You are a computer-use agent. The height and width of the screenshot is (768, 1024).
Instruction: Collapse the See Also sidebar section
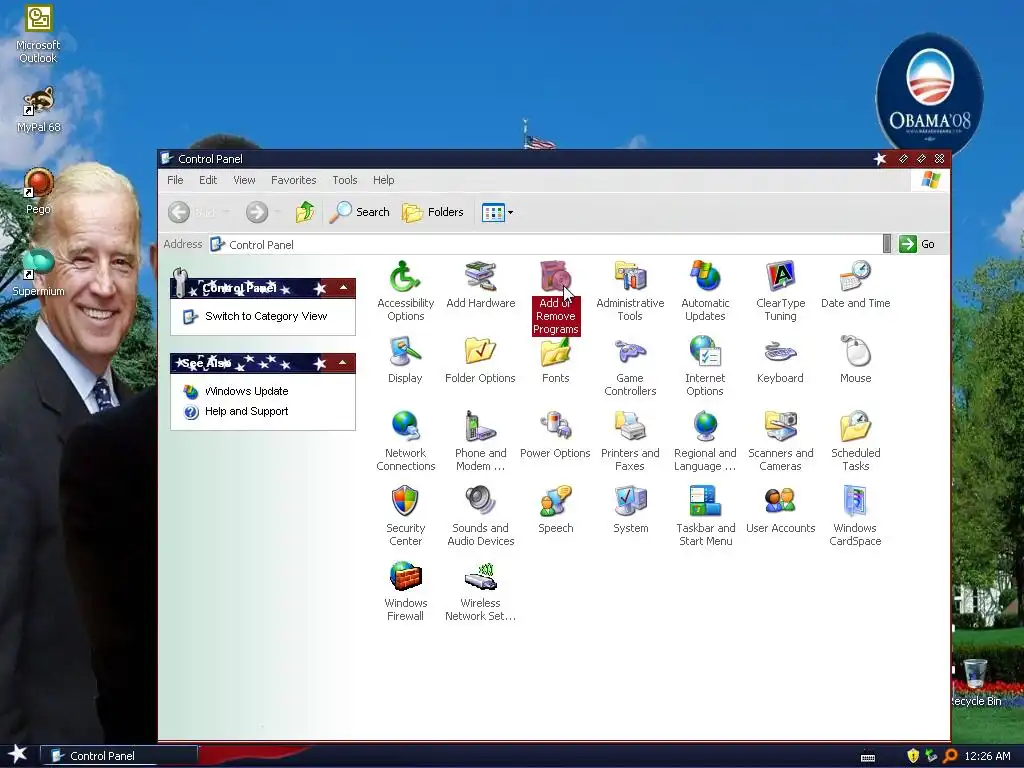point(343,362)
